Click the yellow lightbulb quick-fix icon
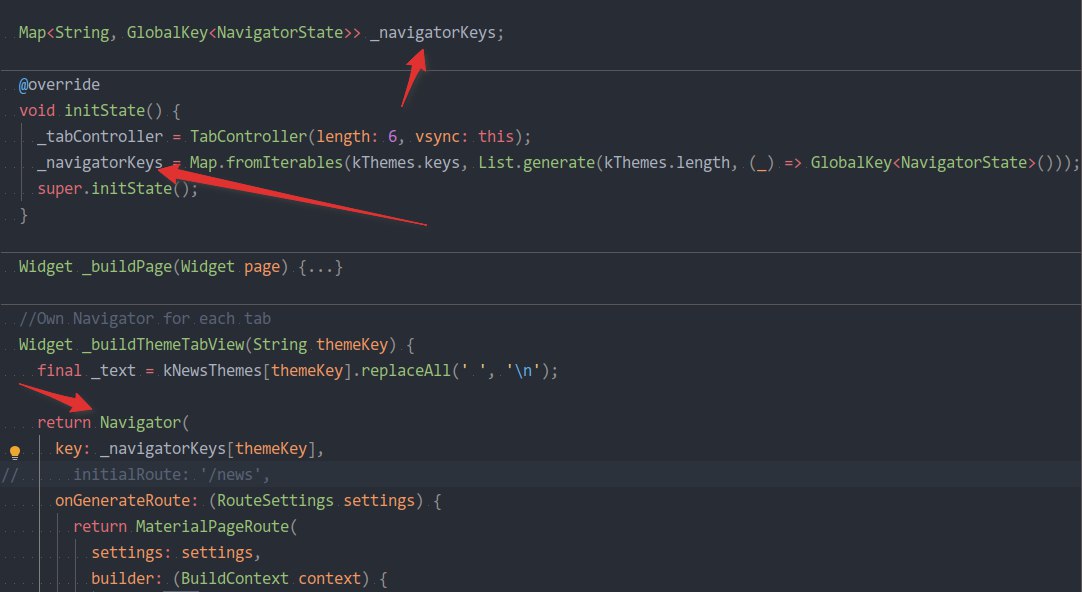This screenshot has height=592, width=1082. tap(14, 452)
